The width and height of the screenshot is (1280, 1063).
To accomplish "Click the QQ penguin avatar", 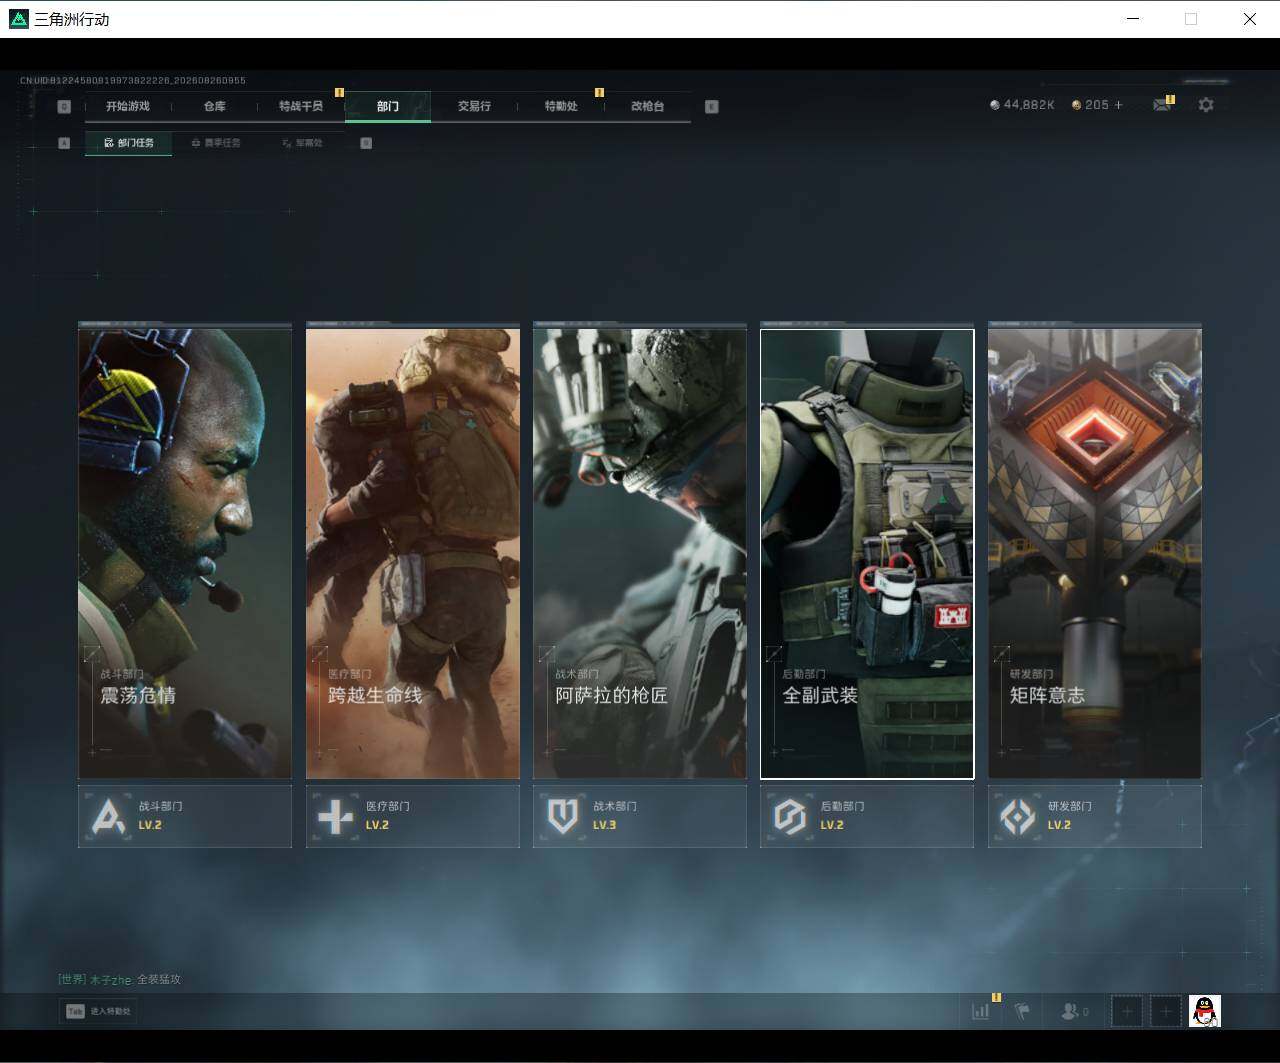I will tap(1205, 1011).
